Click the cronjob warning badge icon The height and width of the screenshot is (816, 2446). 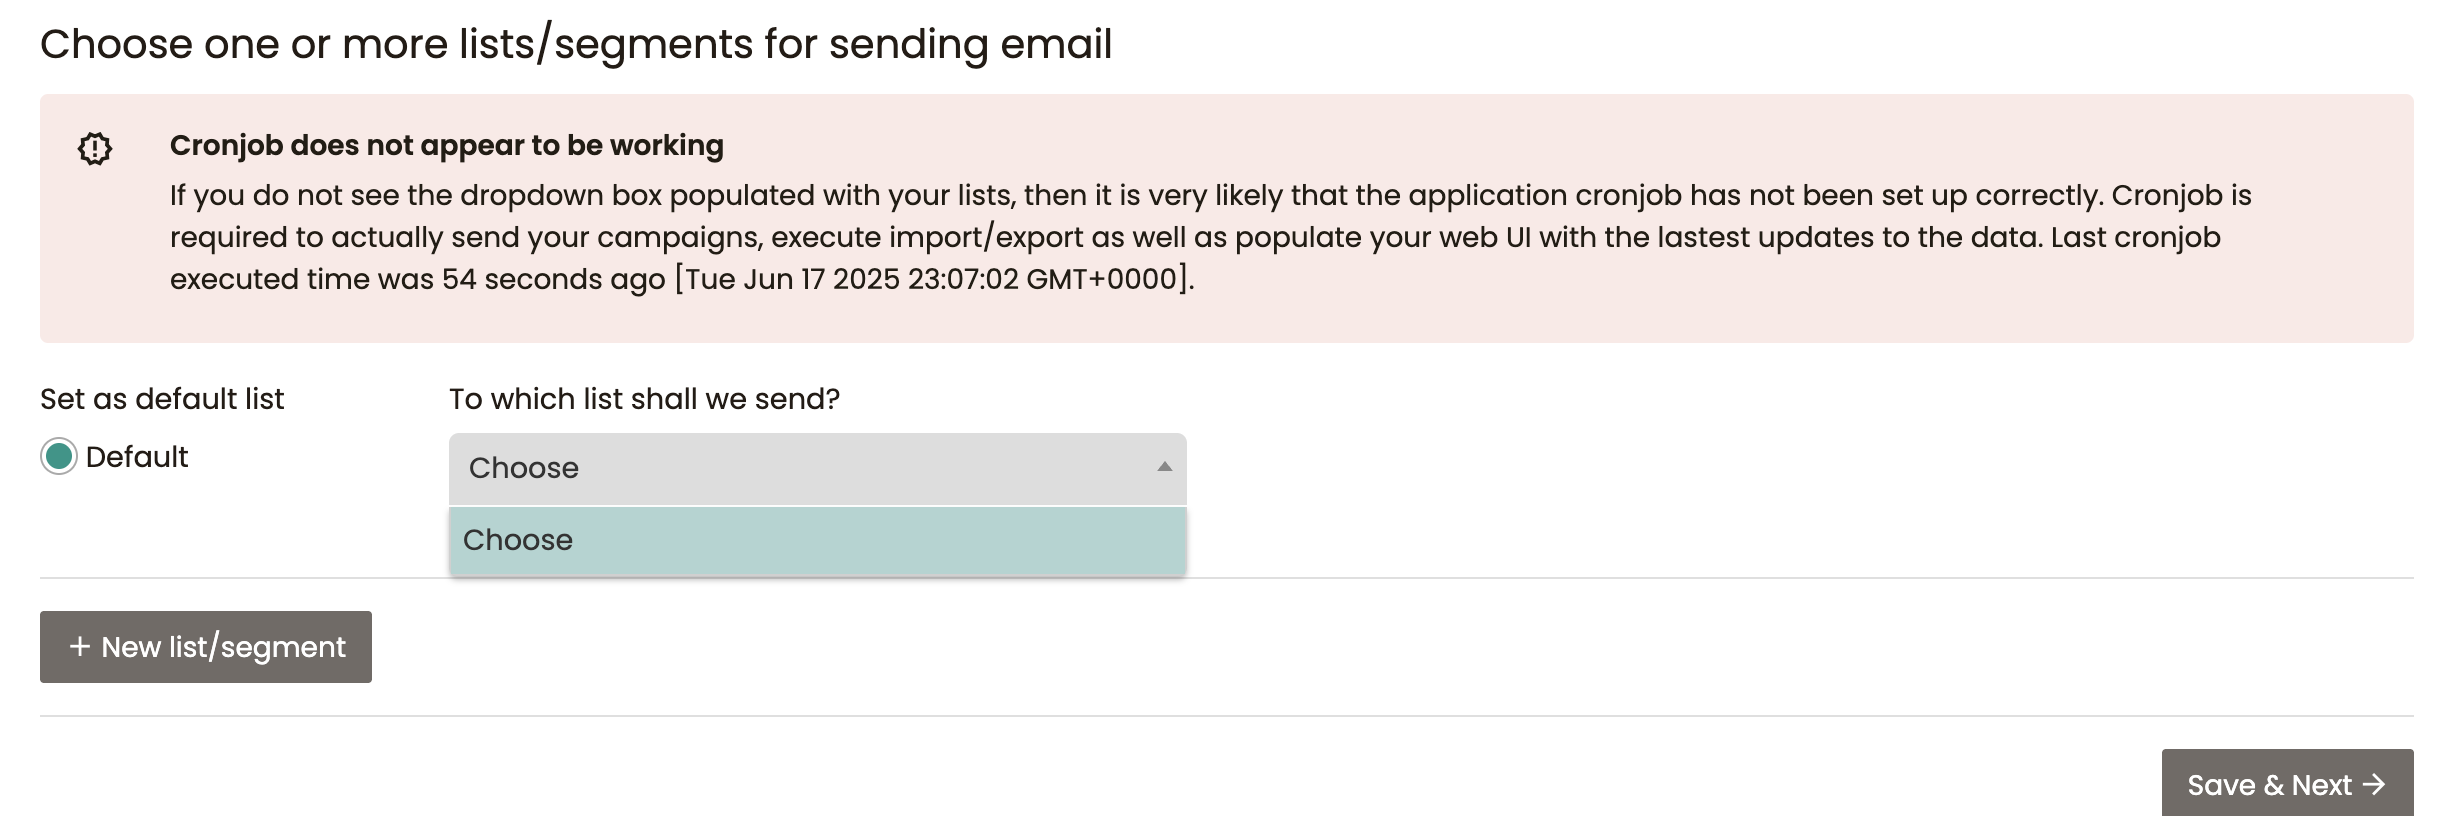(x=95, y=149)
